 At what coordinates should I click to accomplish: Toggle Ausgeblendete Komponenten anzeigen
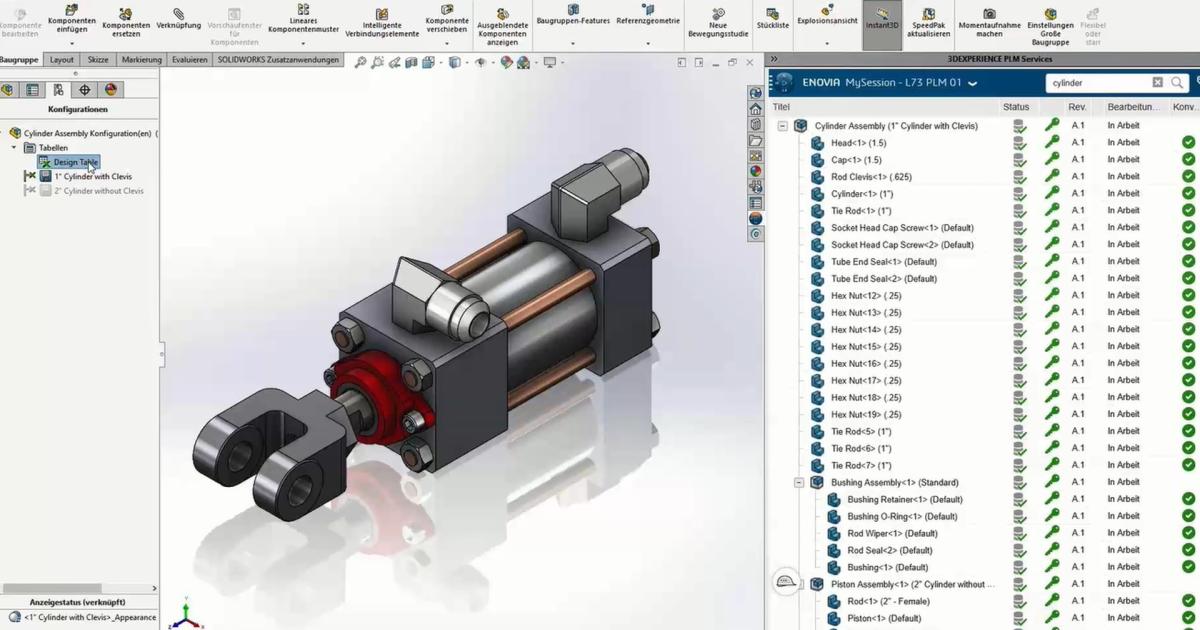click(x=502, y=22)
